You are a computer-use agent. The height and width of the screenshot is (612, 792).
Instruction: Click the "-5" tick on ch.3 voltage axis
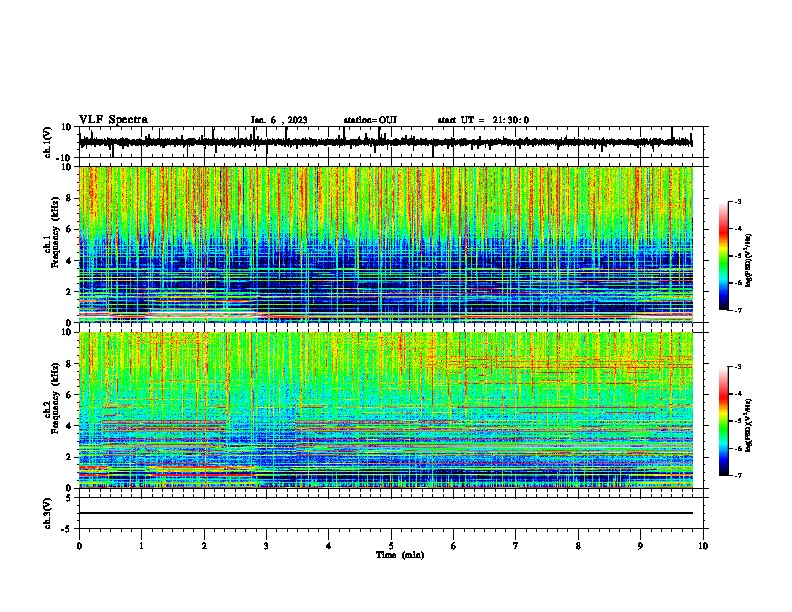click(67, 529)
